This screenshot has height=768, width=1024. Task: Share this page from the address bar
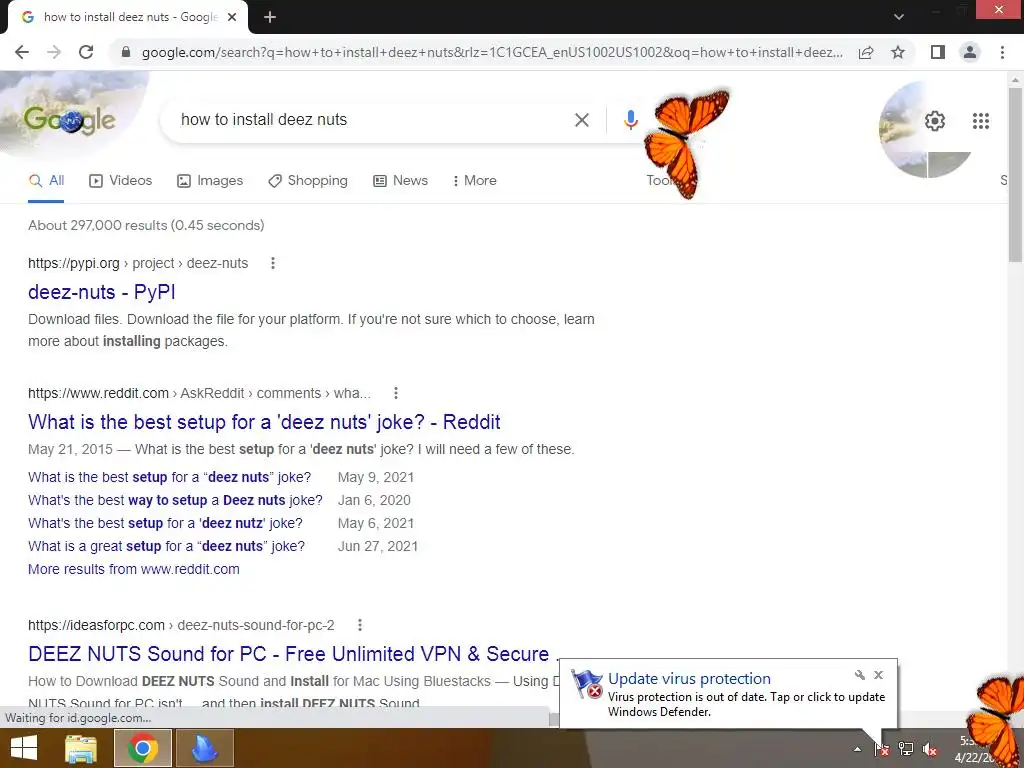866,52
